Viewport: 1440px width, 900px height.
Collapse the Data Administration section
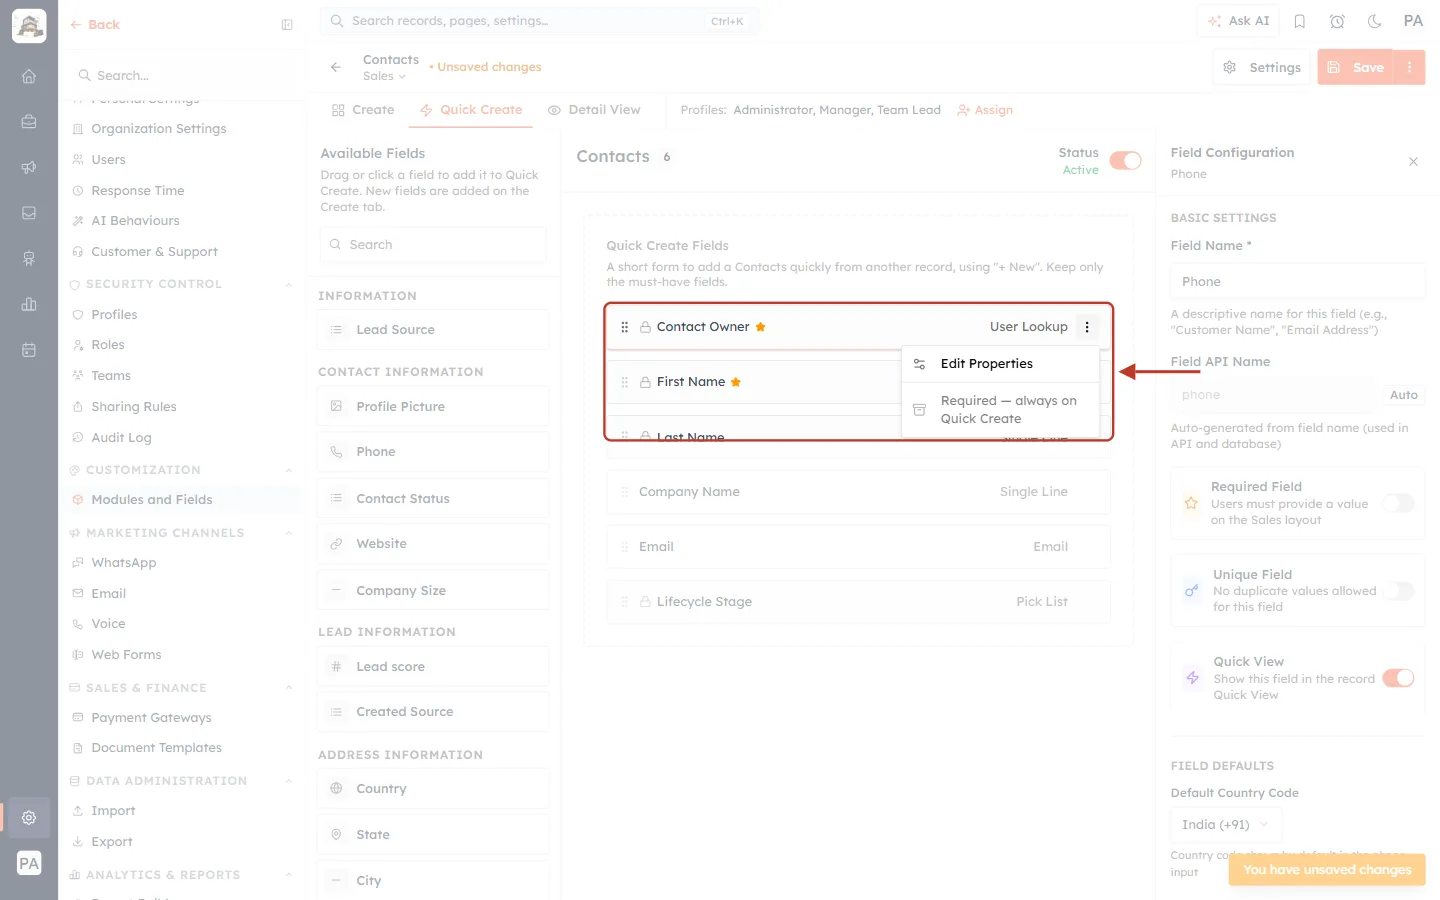(289, 781)
